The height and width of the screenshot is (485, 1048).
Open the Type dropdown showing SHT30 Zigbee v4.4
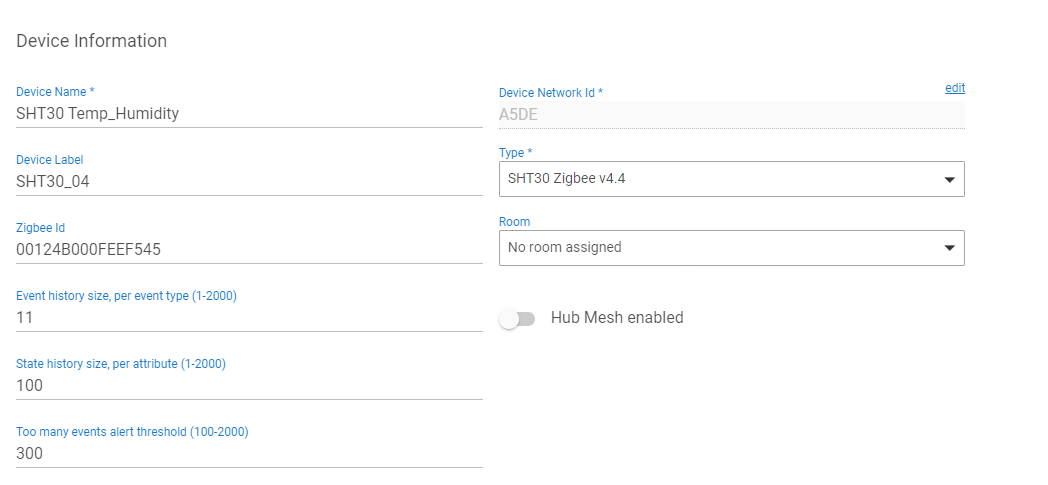point(720,179)
